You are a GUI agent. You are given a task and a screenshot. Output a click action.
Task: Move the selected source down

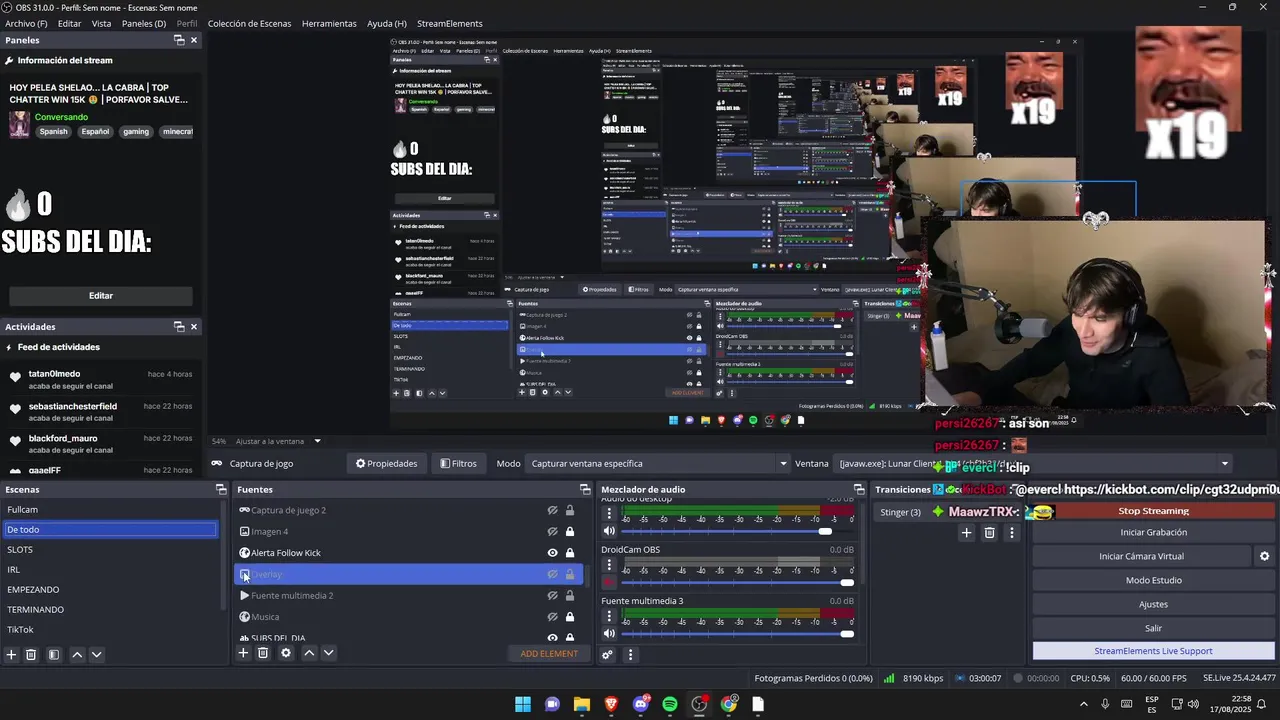[328, 653]
